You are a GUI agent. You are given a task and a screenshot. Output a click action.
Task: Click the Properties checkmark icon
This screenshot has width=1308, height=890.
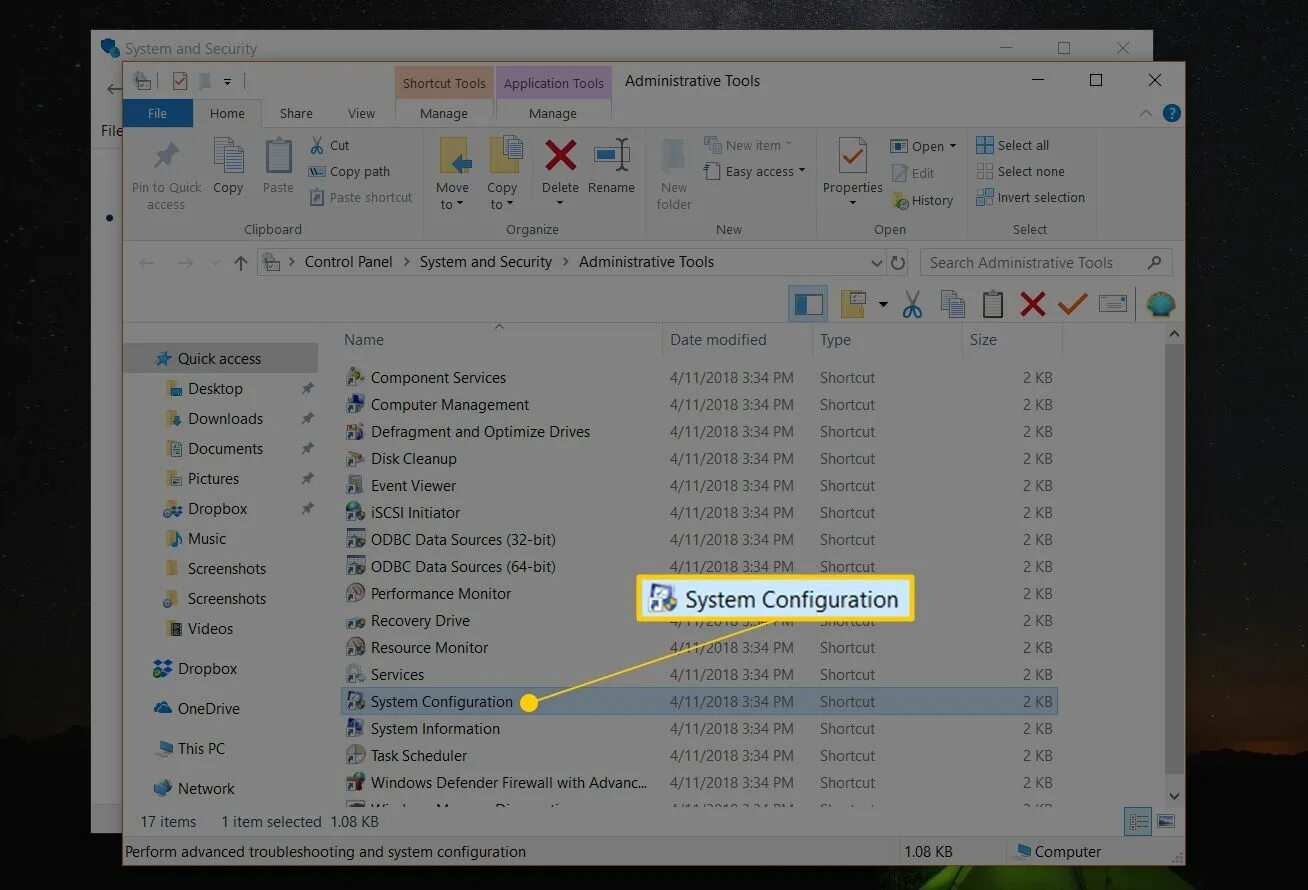click(852, 157)
